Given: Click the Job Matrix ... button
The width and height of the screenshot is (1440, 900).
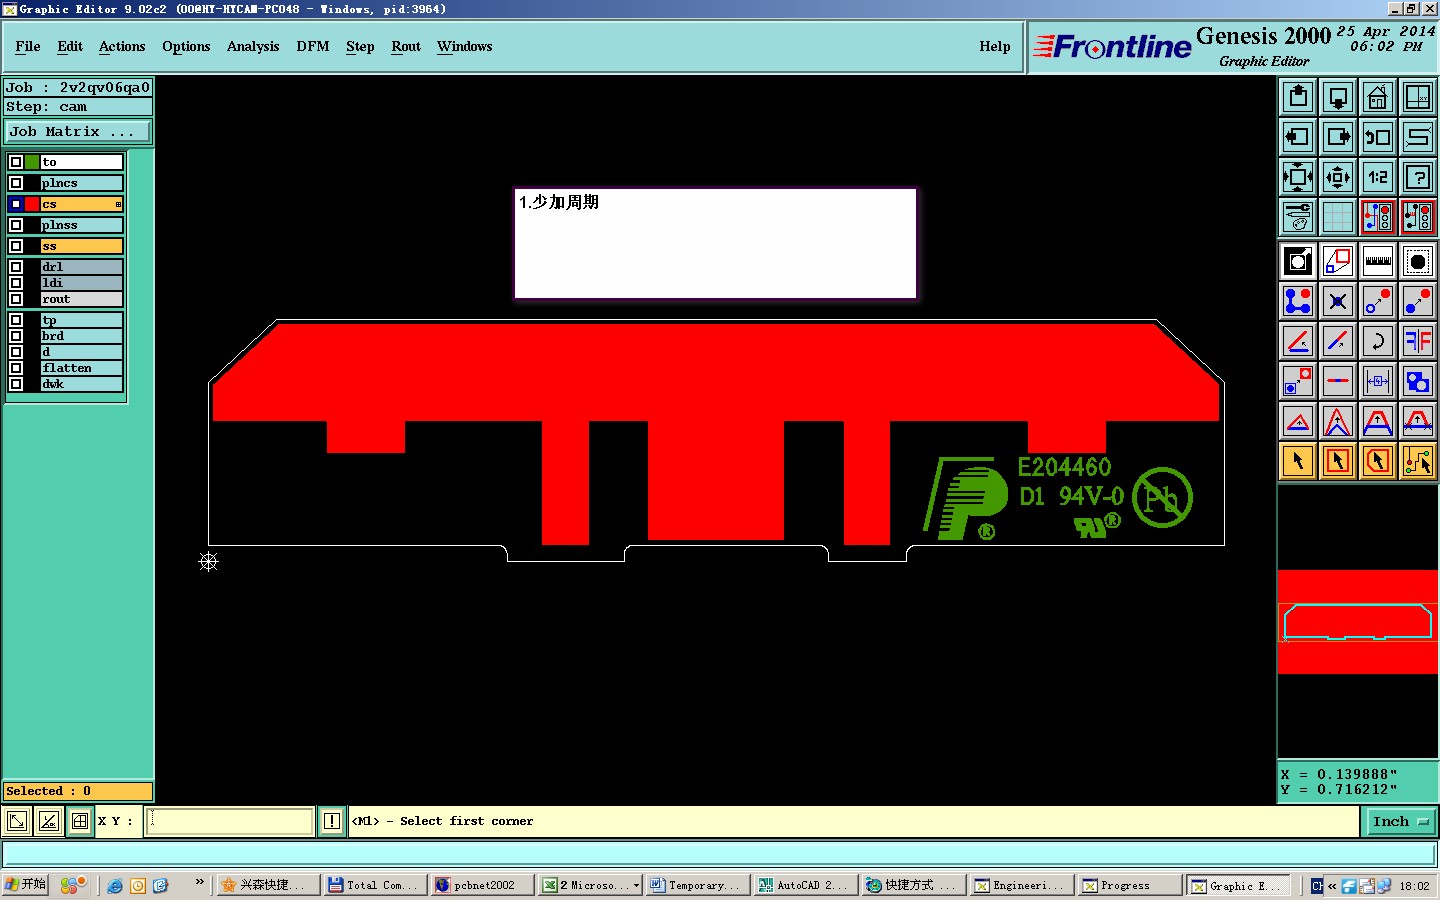Looking at the screenshot, I should pyautogui.click(x=78, y=132).
